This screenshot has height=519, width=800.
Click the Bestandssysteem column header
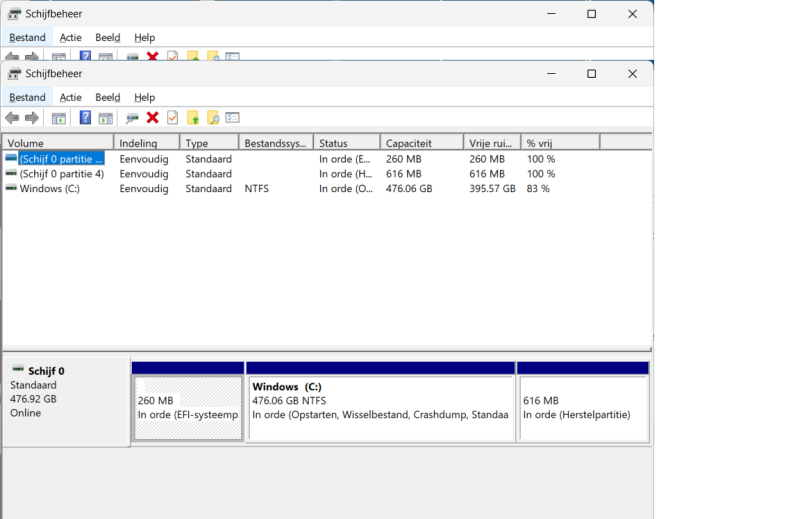click(275, 143)
